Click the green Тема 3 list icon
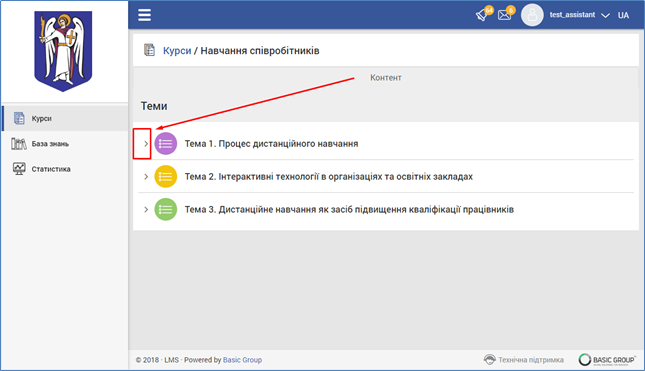The height and width of the screenshot is (371, 645). (x=165, y=209)
